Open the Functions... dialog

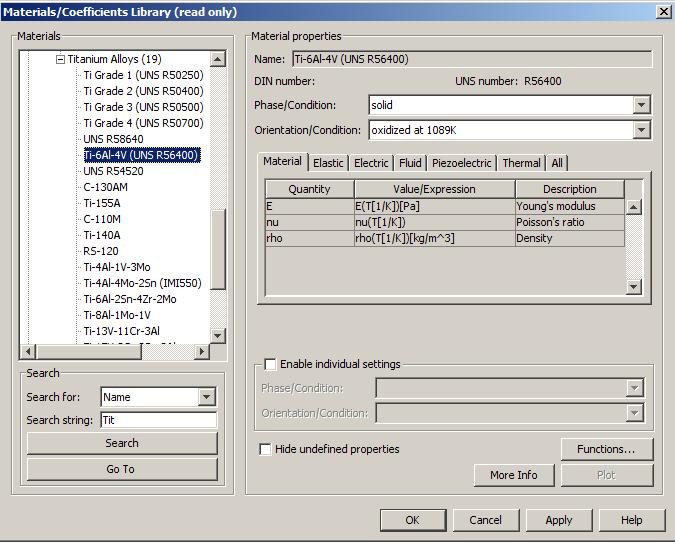click(x=607, y=449)
